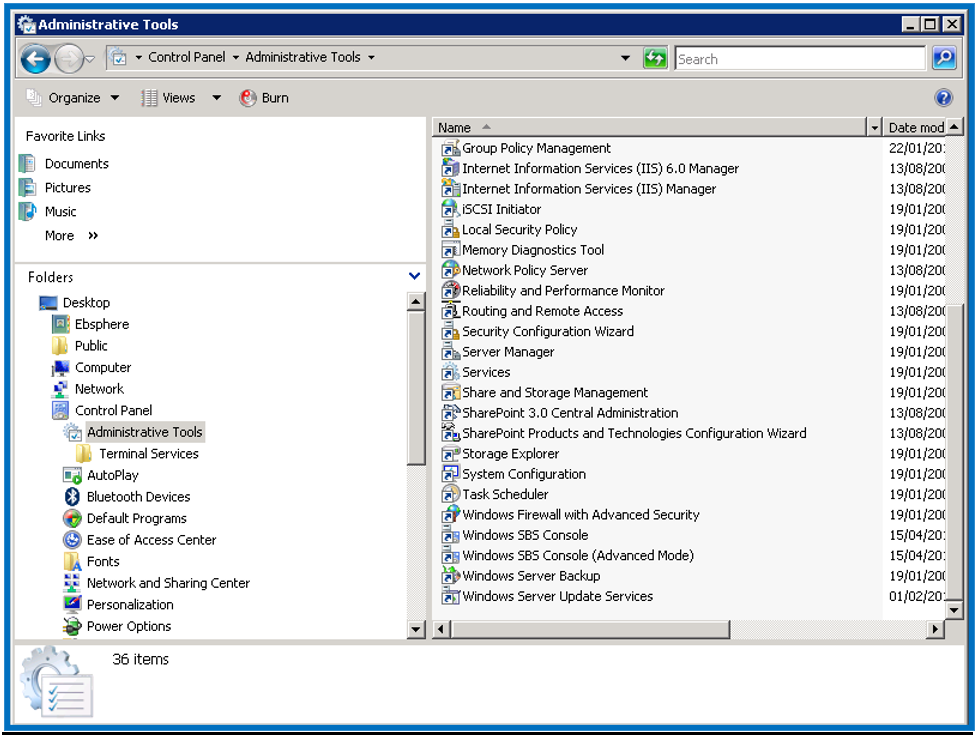Select the Windows Server Backup icon
Image resolution: width=980 pixels, height=737 pixels.
[x=450, y=576]
